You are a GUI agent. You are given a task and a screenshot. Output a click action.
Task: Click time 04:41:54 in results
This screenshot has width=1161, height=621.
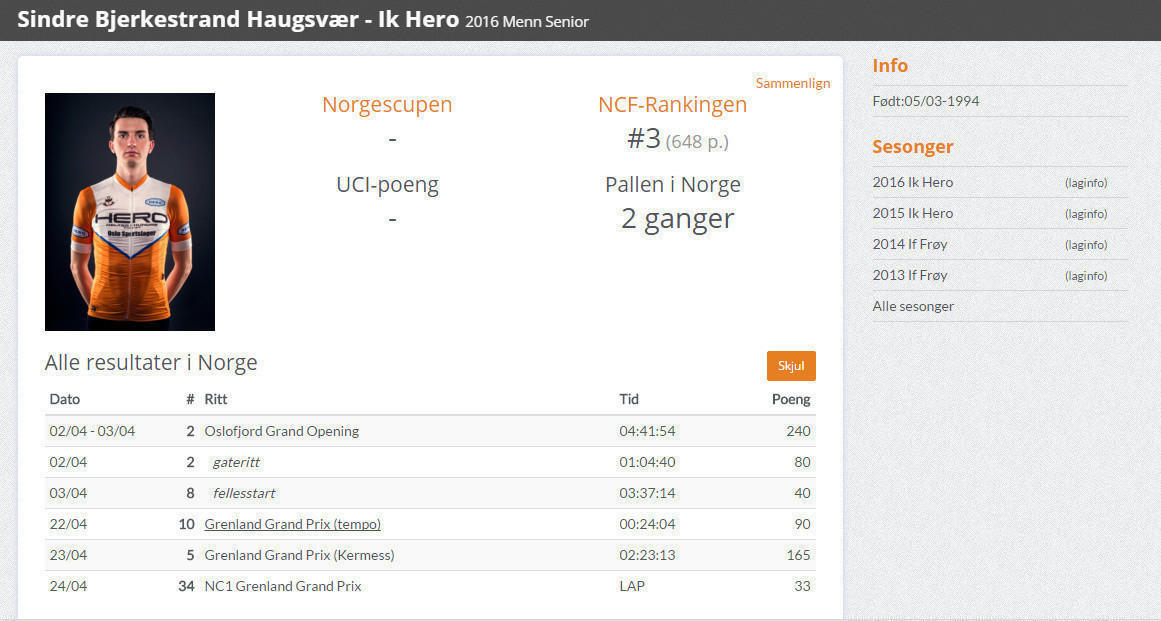(647, 431)
